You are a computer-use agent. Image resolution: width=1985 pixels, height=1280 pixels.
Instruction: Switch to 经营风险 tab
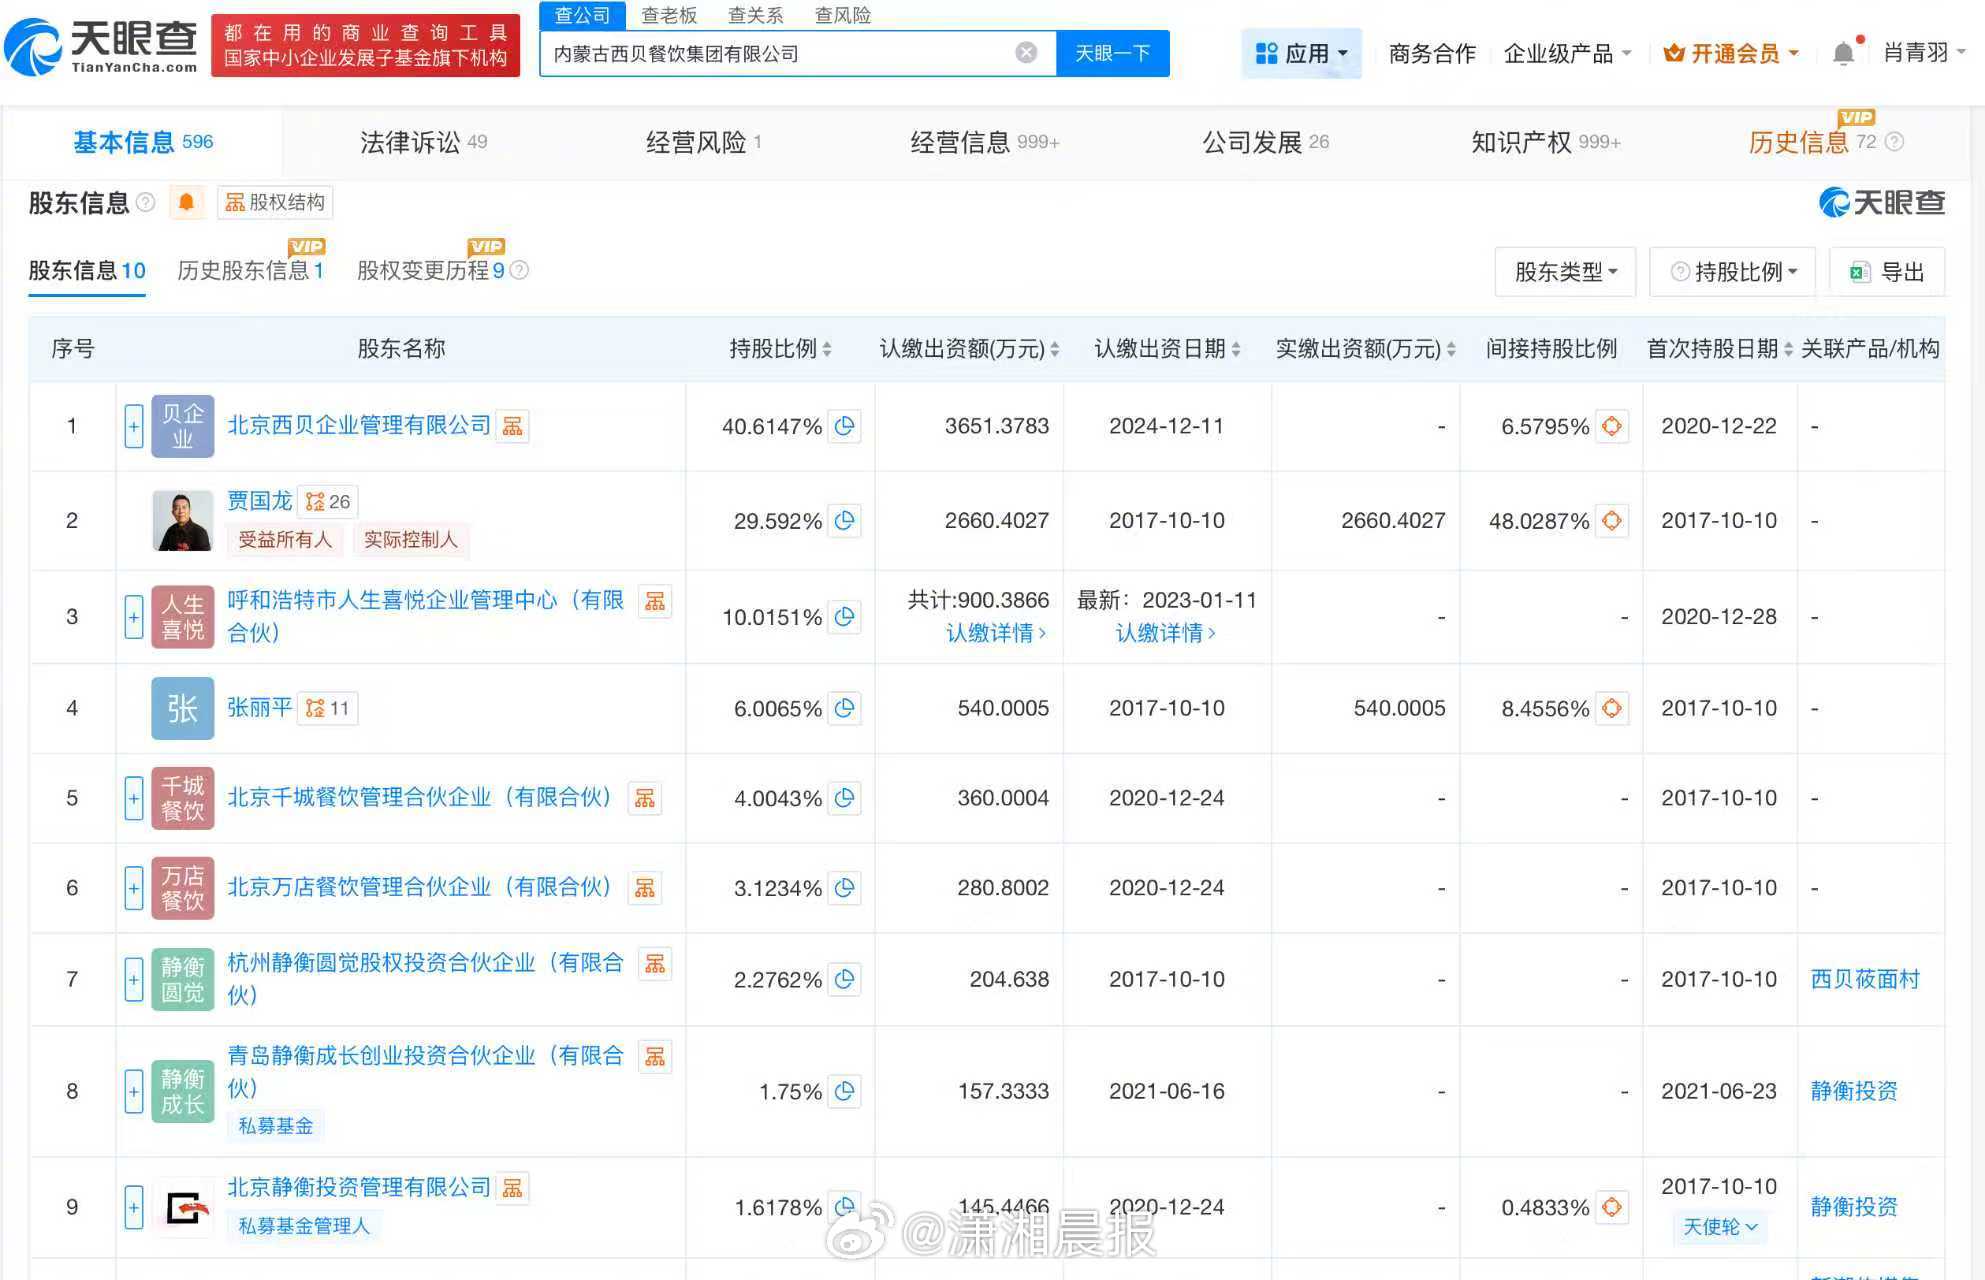click(x=704, y=142)
